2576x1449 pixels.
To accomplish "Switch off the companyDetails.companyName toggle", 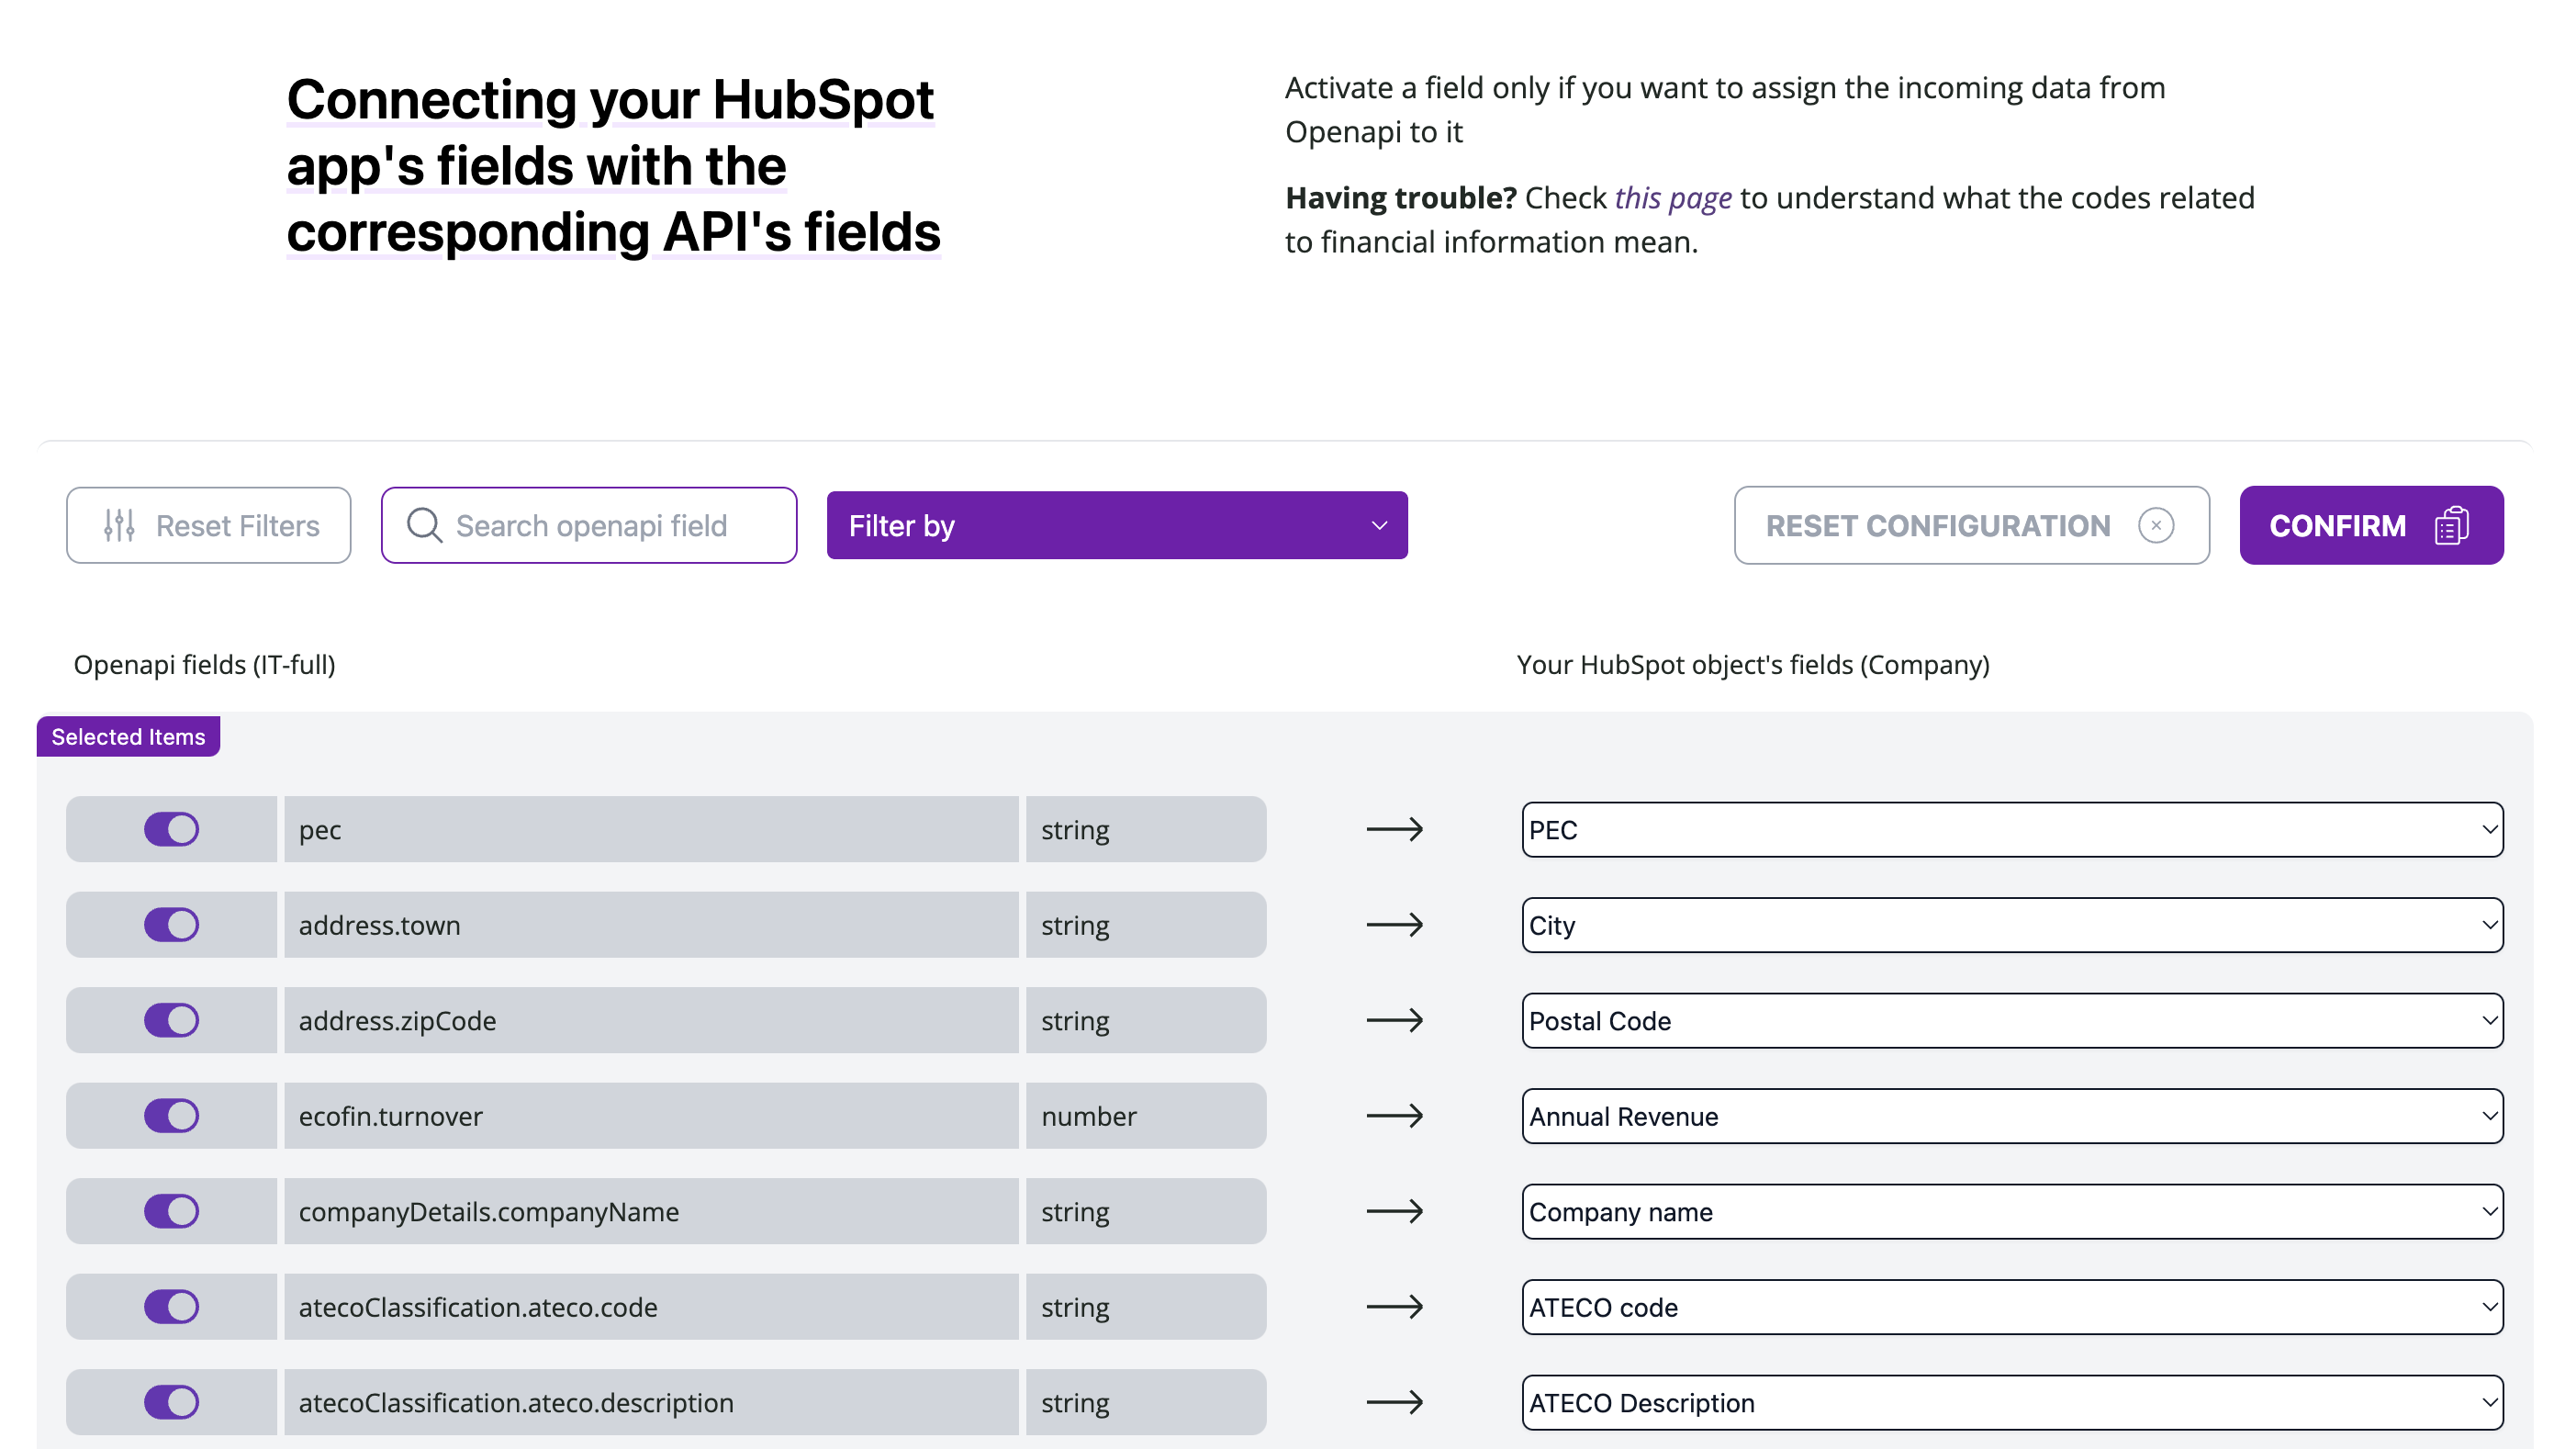I will coord(171,1211).
